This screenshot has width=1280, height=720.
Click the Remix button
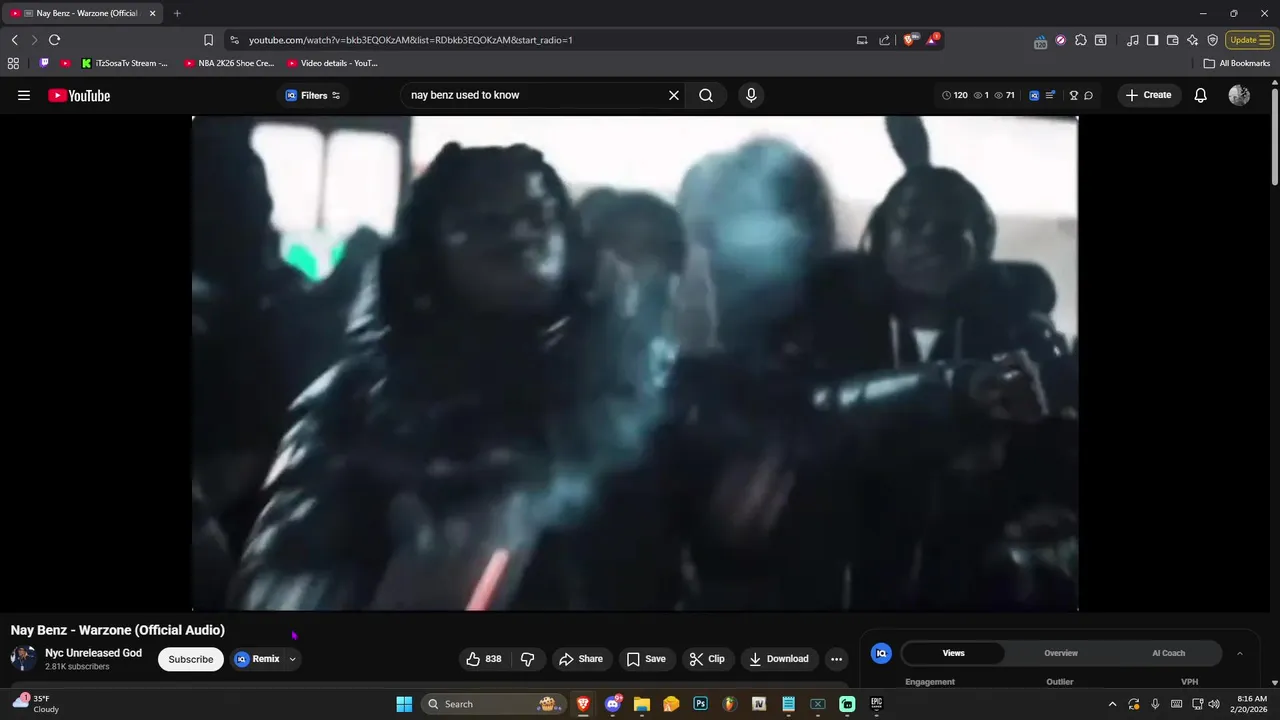pyautogui.click(x=257, y=659)
